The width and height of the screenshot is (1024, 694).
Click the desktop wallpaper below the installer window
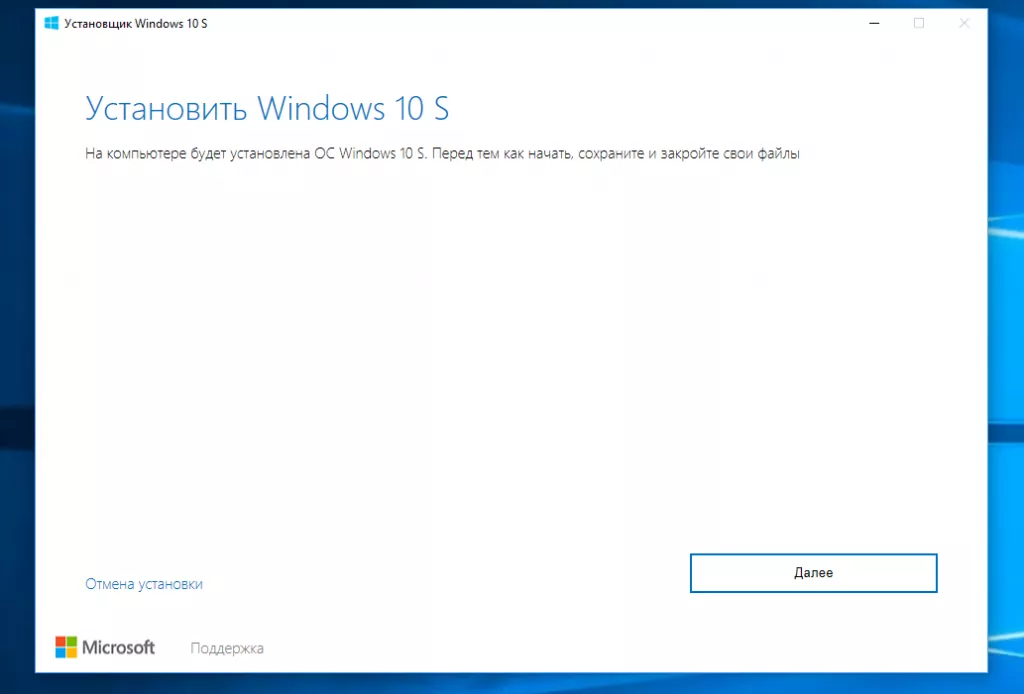(500, 685)
